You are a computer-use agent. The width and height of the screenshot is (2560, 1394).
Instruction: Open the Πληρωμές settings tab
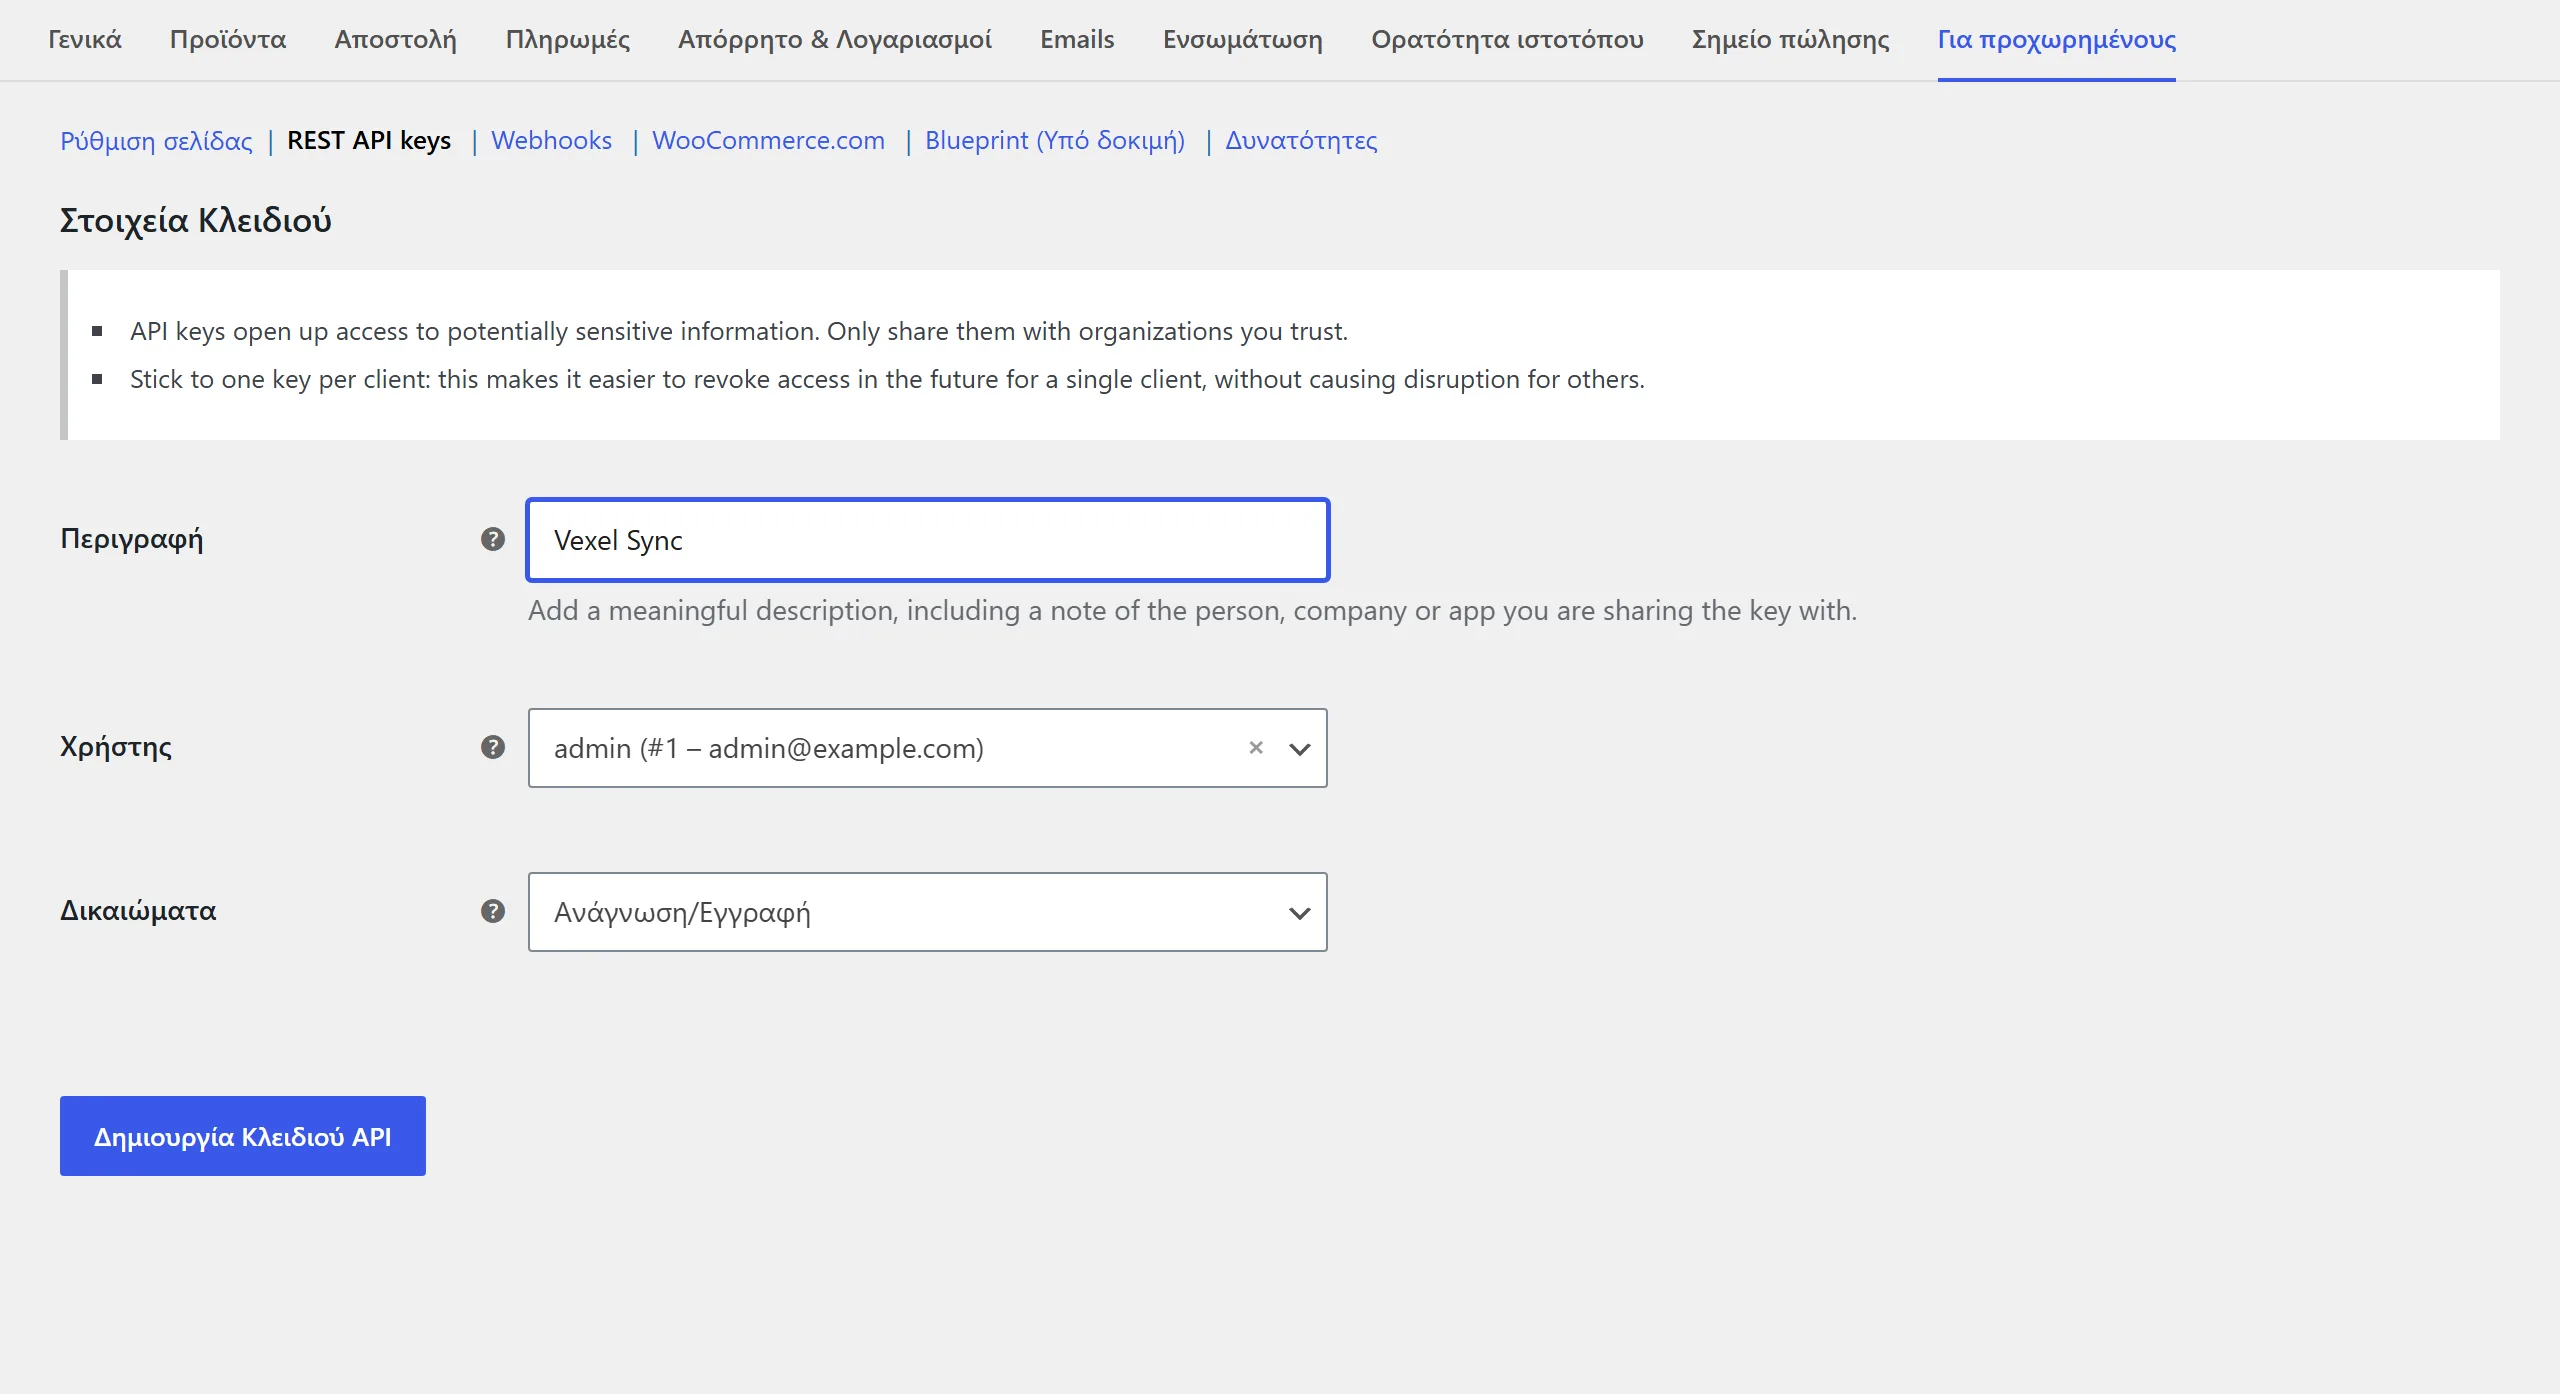tap(567, 39)
